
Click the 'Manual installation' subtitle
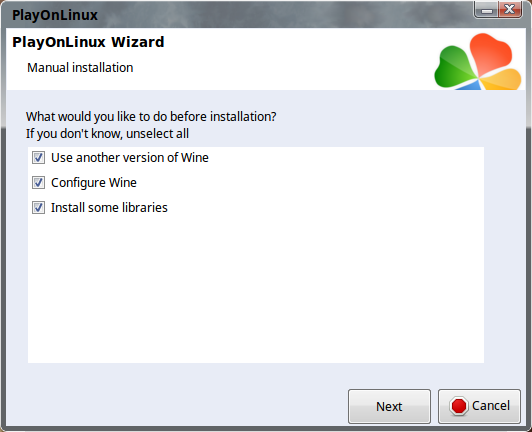[80, 68]
